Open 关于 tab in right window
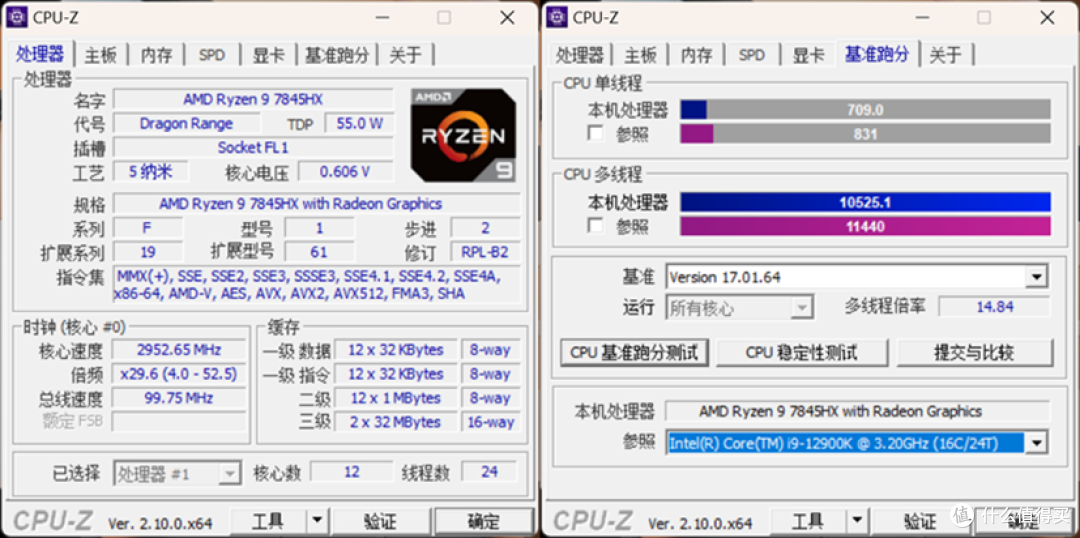The image size is (1080, 538). pos(946,55)
